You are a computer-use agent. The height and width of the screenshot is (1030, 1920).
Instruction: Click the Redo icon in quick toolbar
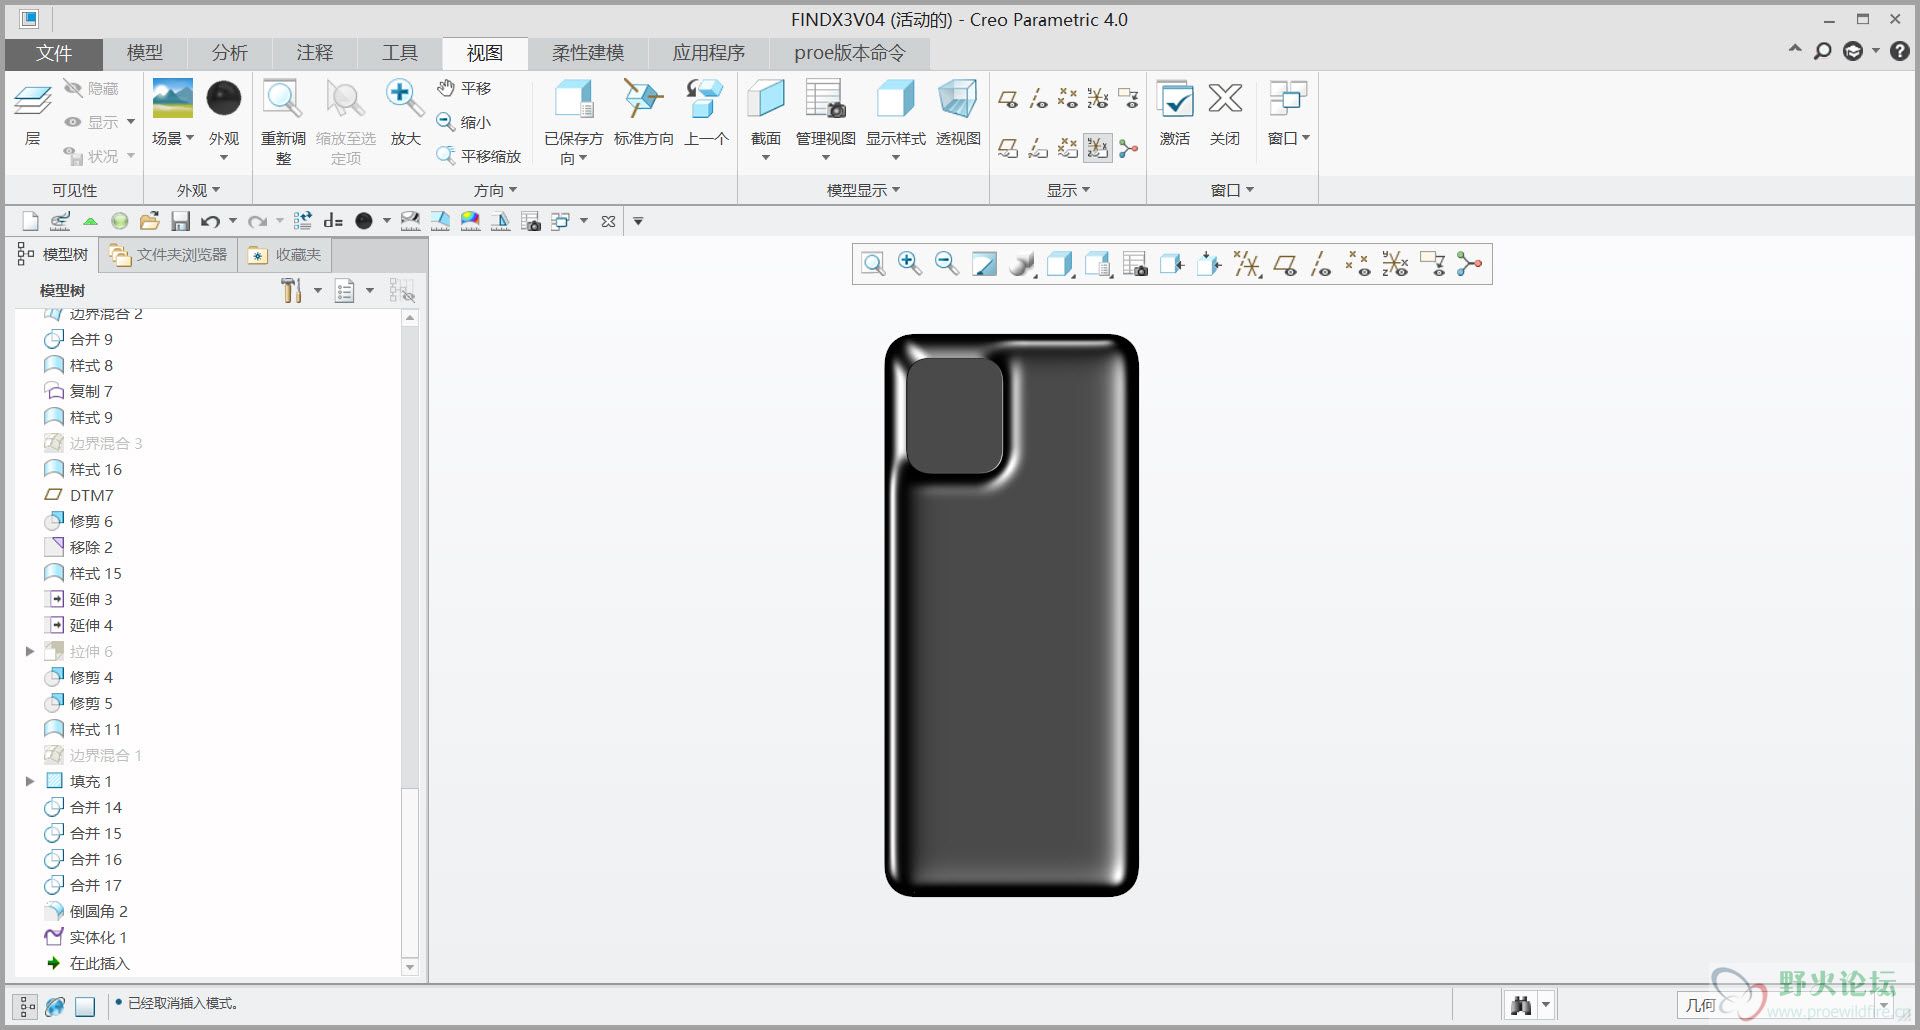point(257,221)
